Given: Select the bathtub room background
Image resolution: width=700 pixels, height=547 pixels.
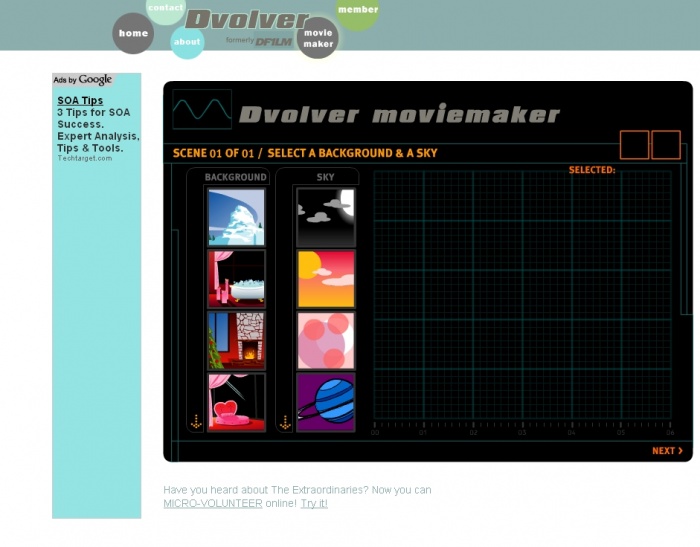Looking at the screenshot, I should coord(236,279).
